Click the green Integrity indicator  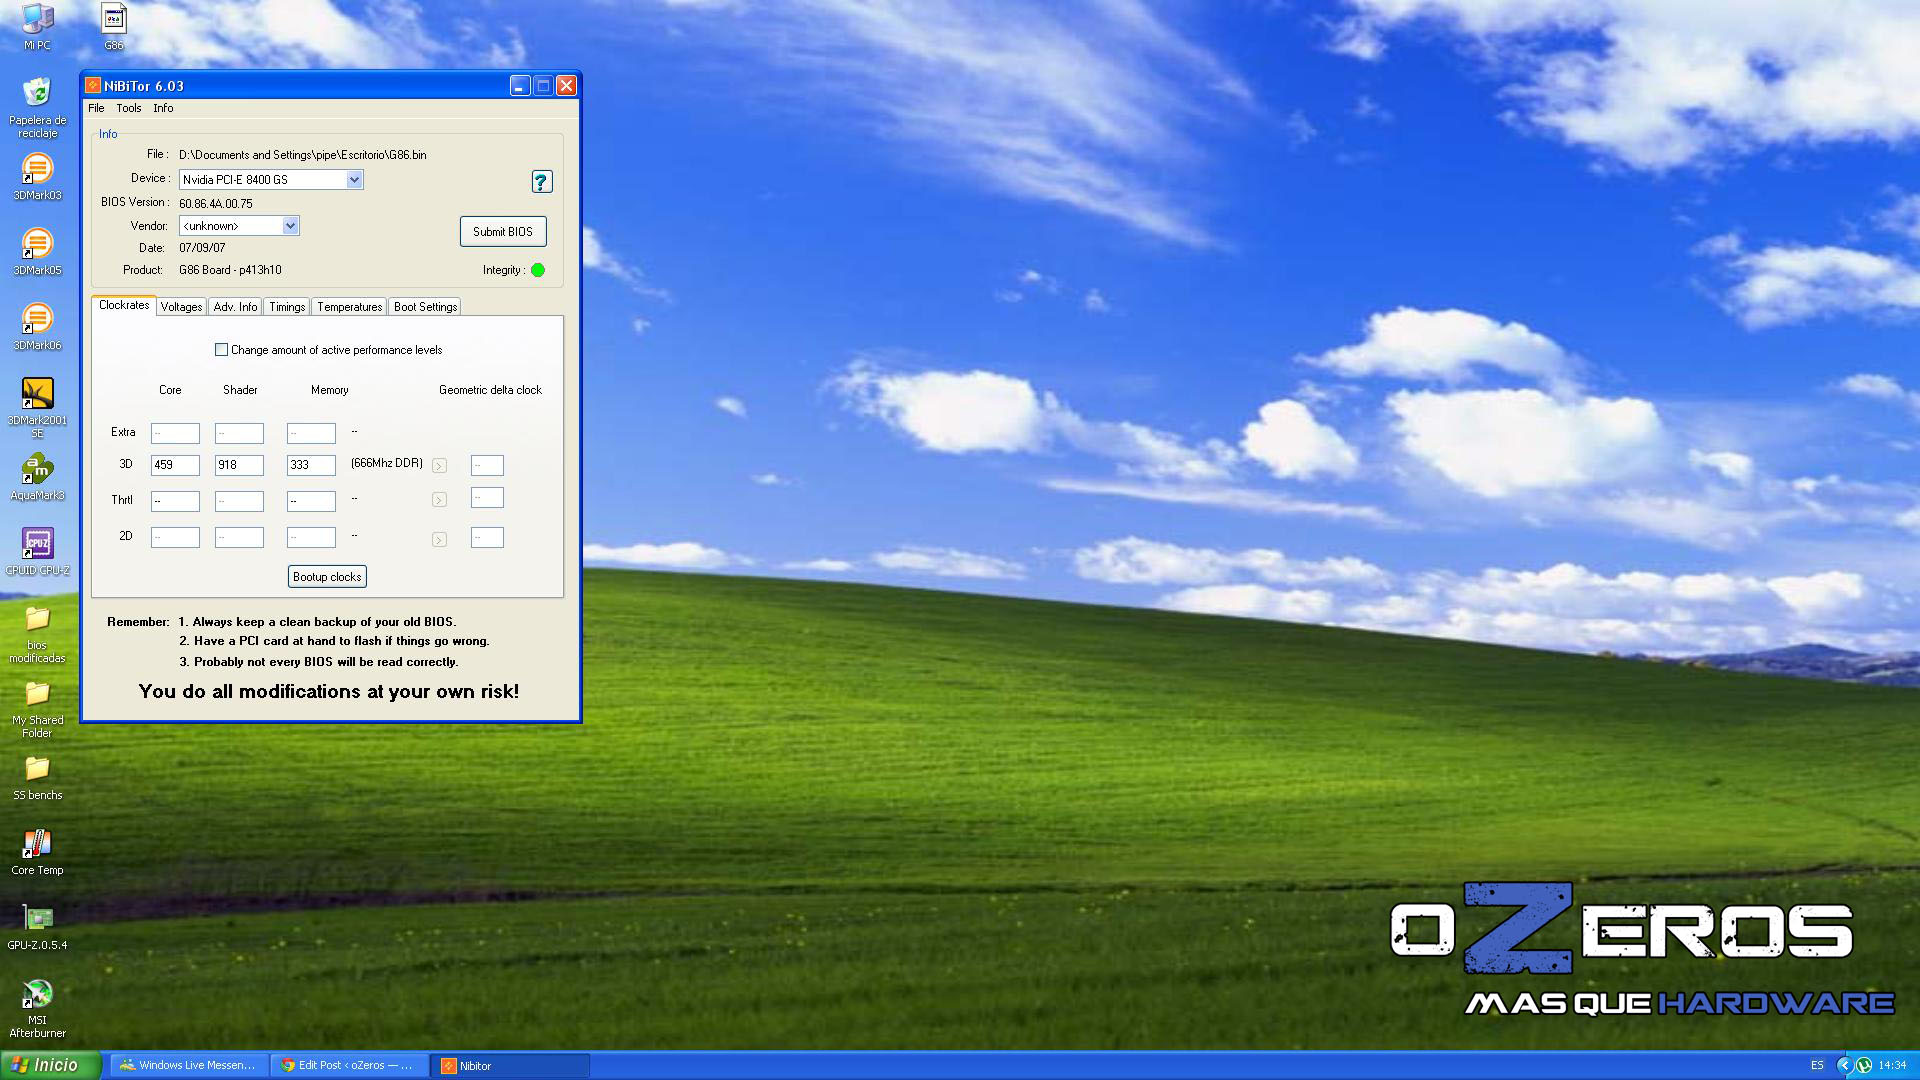click(538, 270)
